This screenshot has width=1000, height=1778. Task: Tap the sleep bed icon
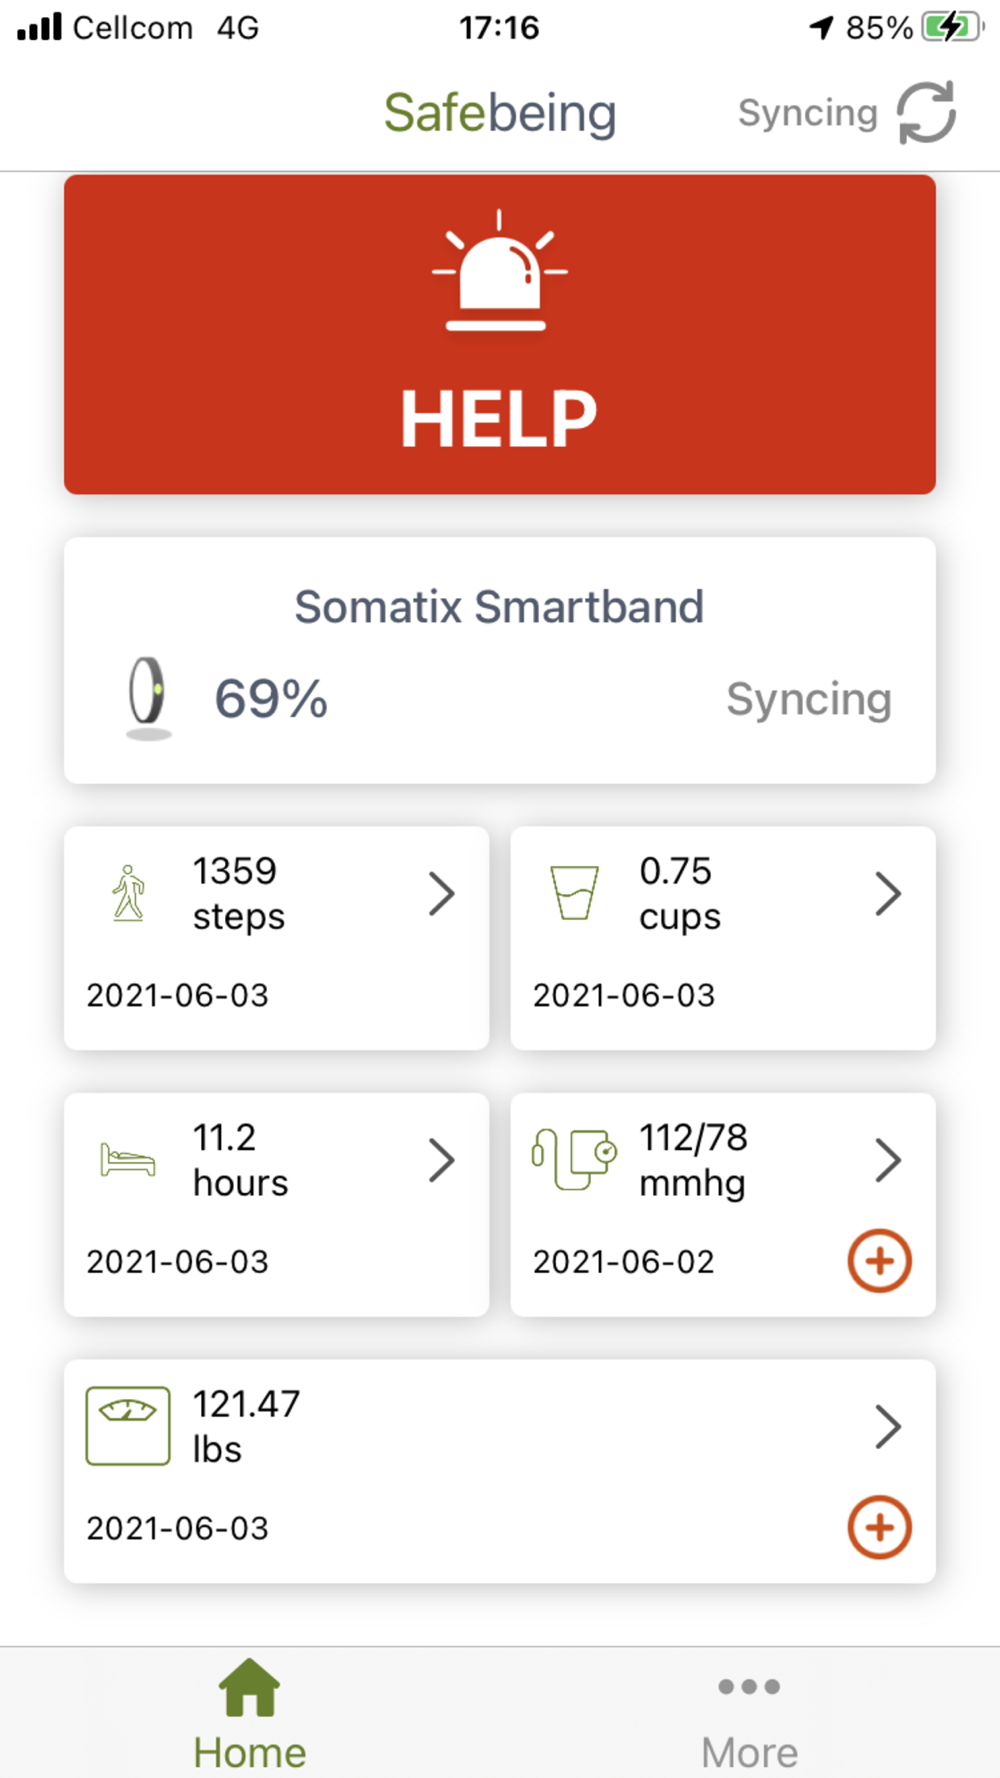[x=128, y=1160]
